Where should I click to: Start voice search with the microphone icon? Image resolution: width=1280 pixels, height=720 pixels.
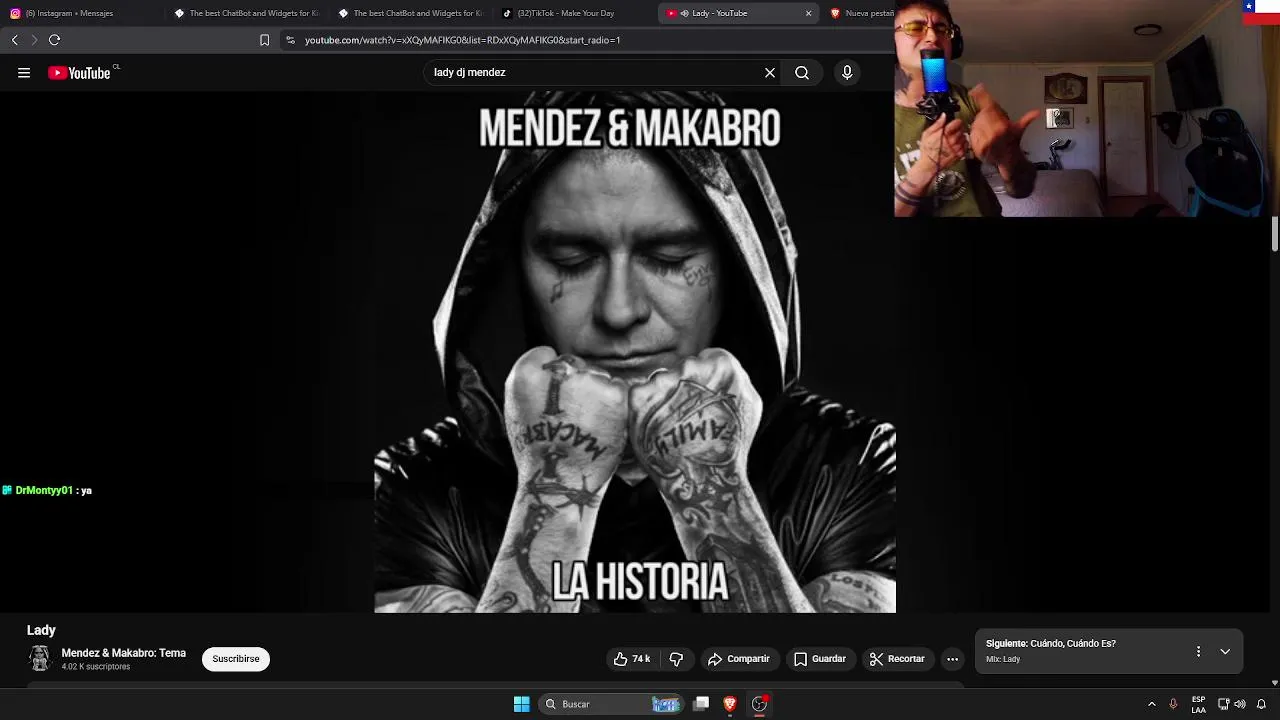pyautogui.click(x=847, y=73)
